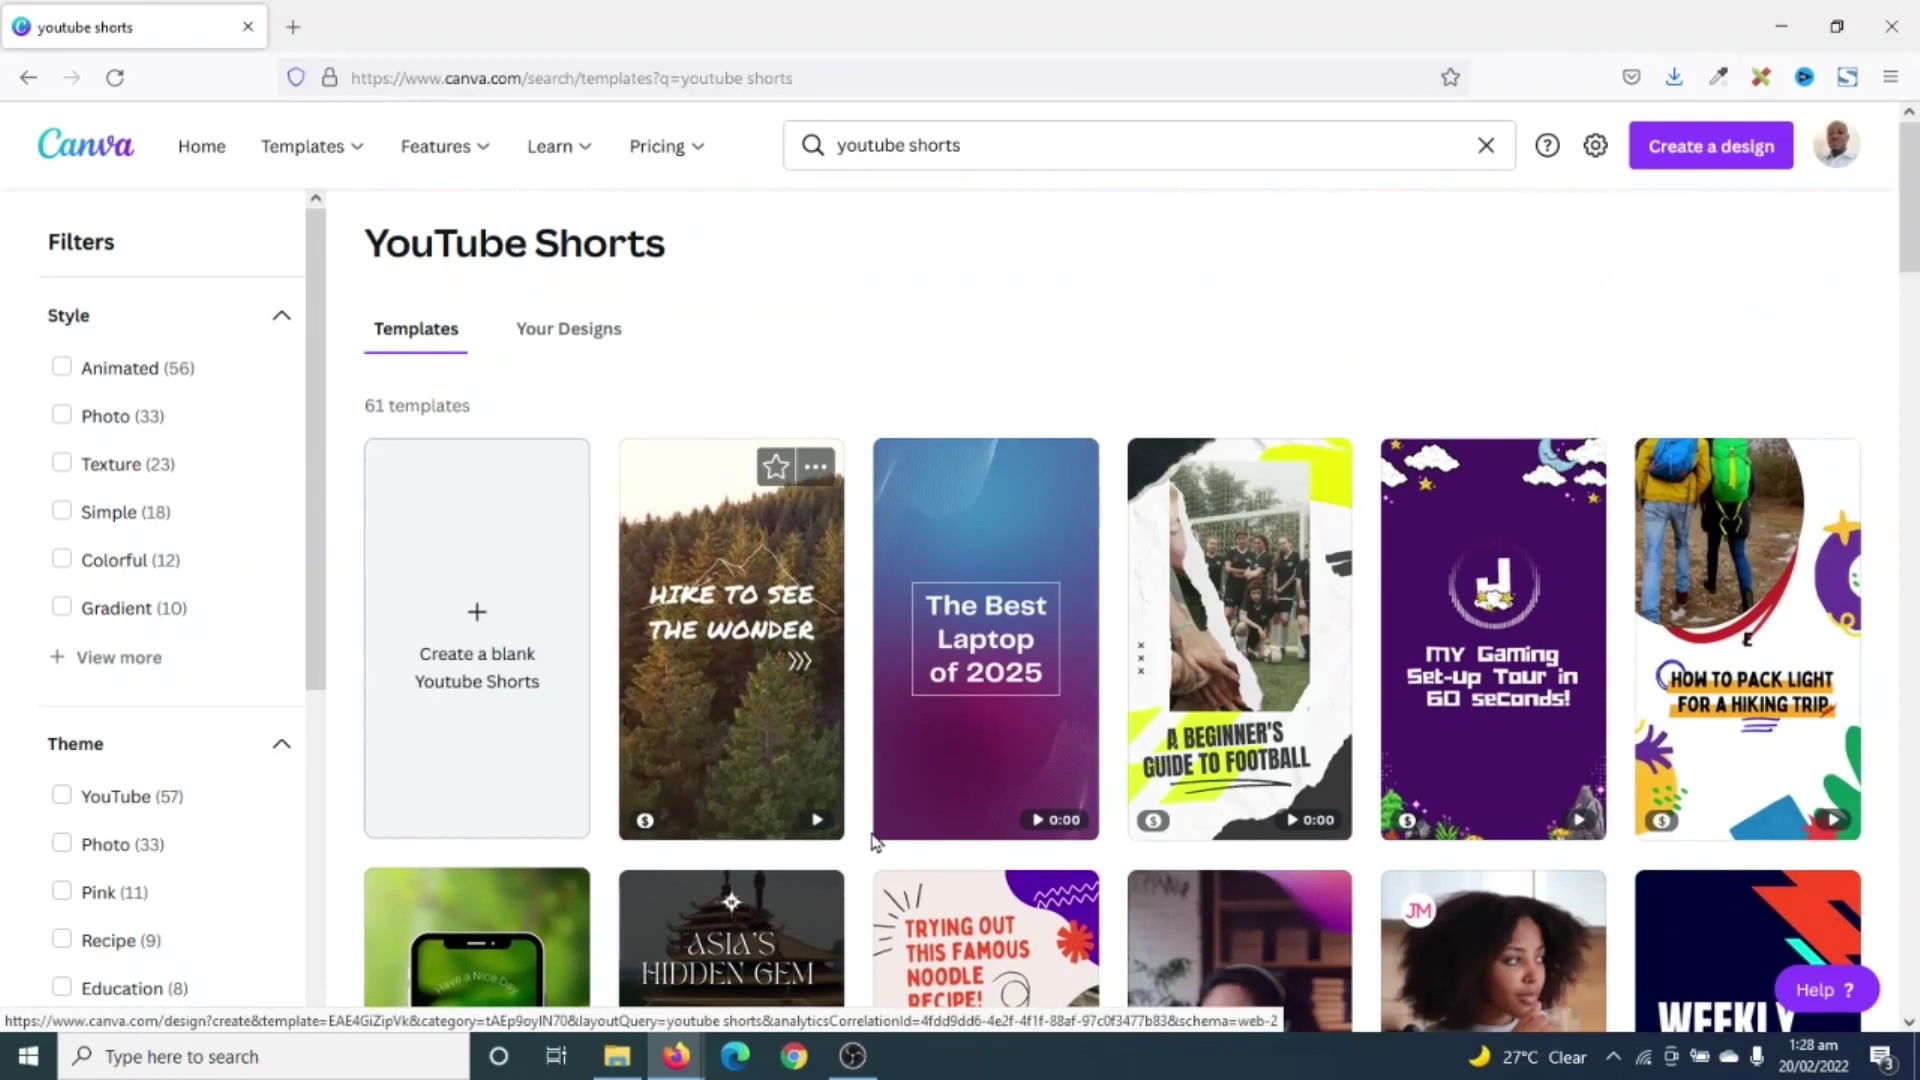The width and height of the screenshot is (1920, 1080).
Task: Click the filters panel scrollbar
Action: click(316, 450)
